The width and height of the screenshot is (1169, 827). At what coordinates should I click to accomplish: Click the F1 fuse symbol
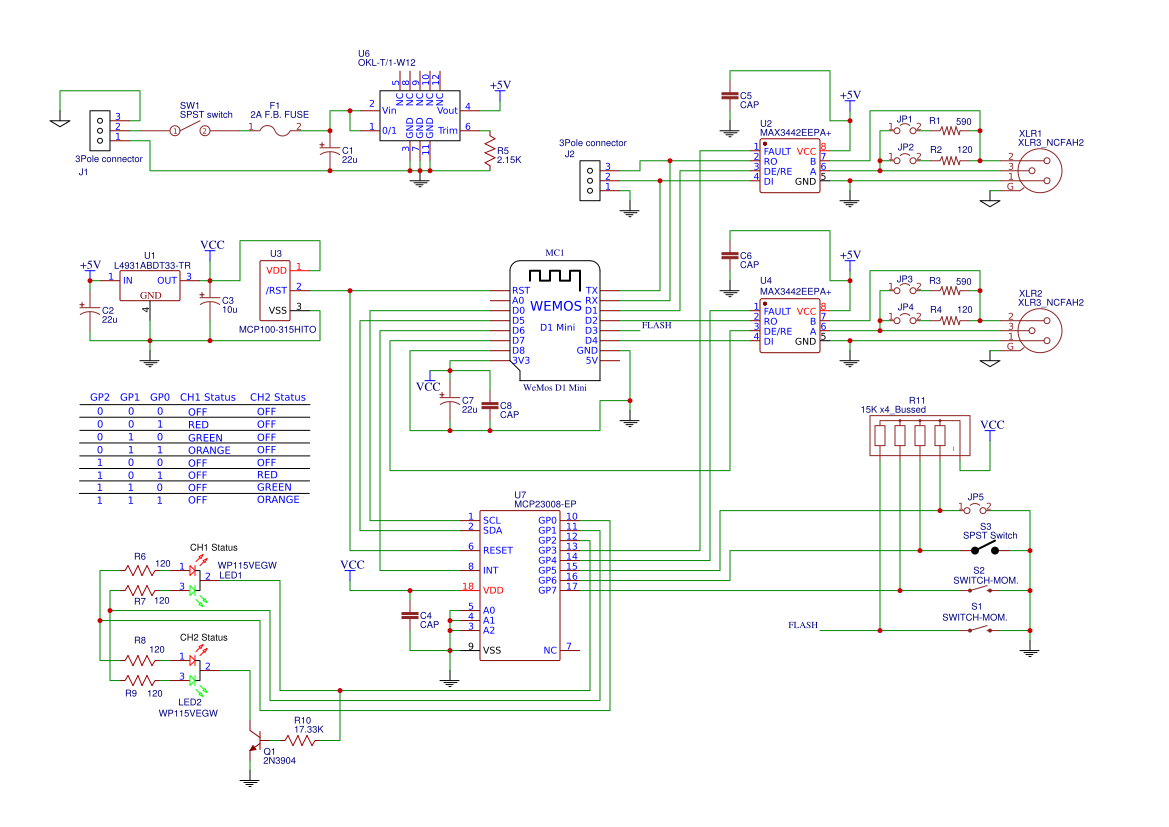pyautogui.click(x=274, y=131)
